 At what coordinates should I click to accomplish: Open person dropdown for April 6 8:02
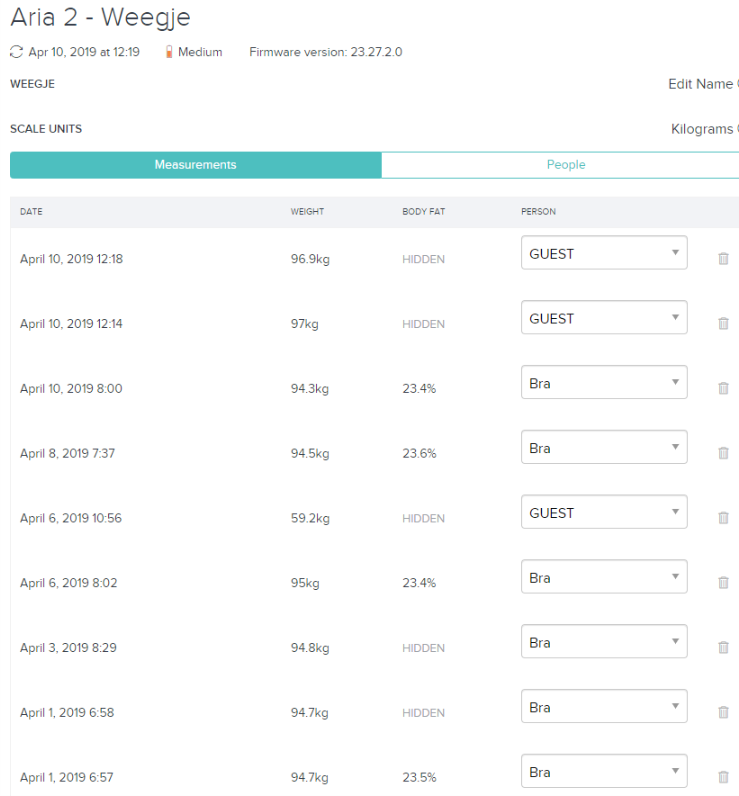(x=604, y=576)
